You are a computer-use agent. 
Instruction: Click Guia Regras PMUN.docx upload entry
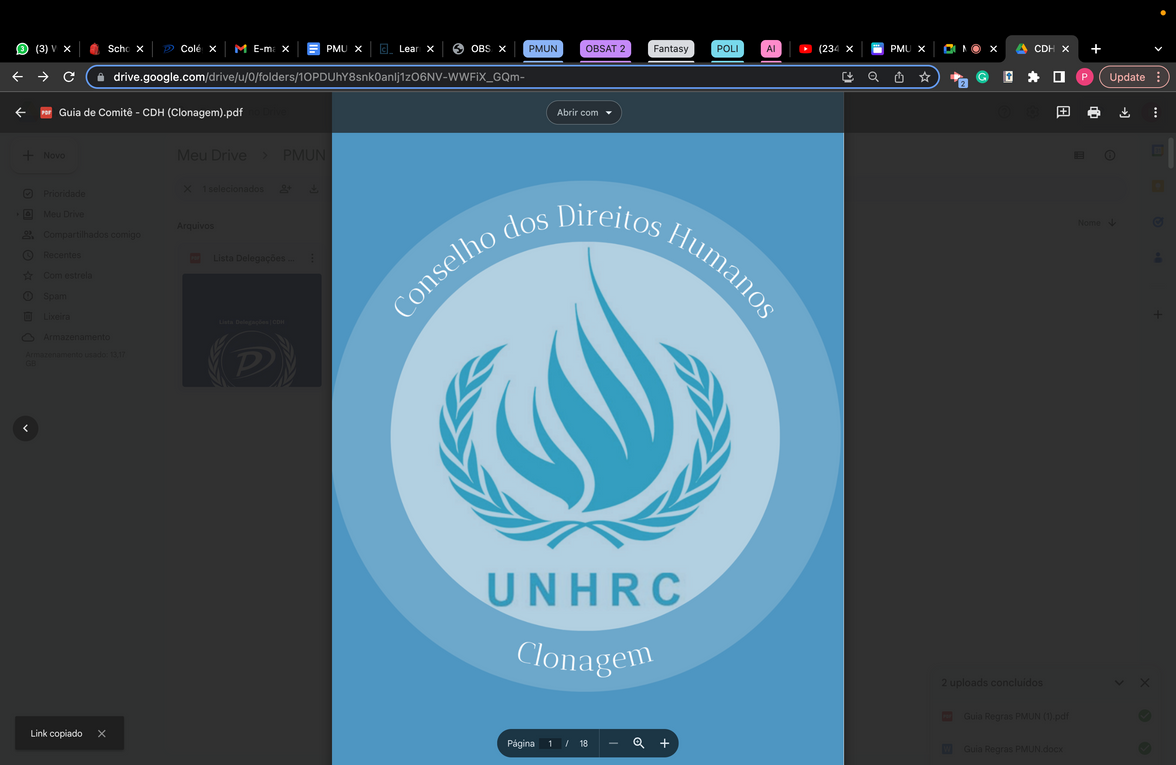point(1046,748)
